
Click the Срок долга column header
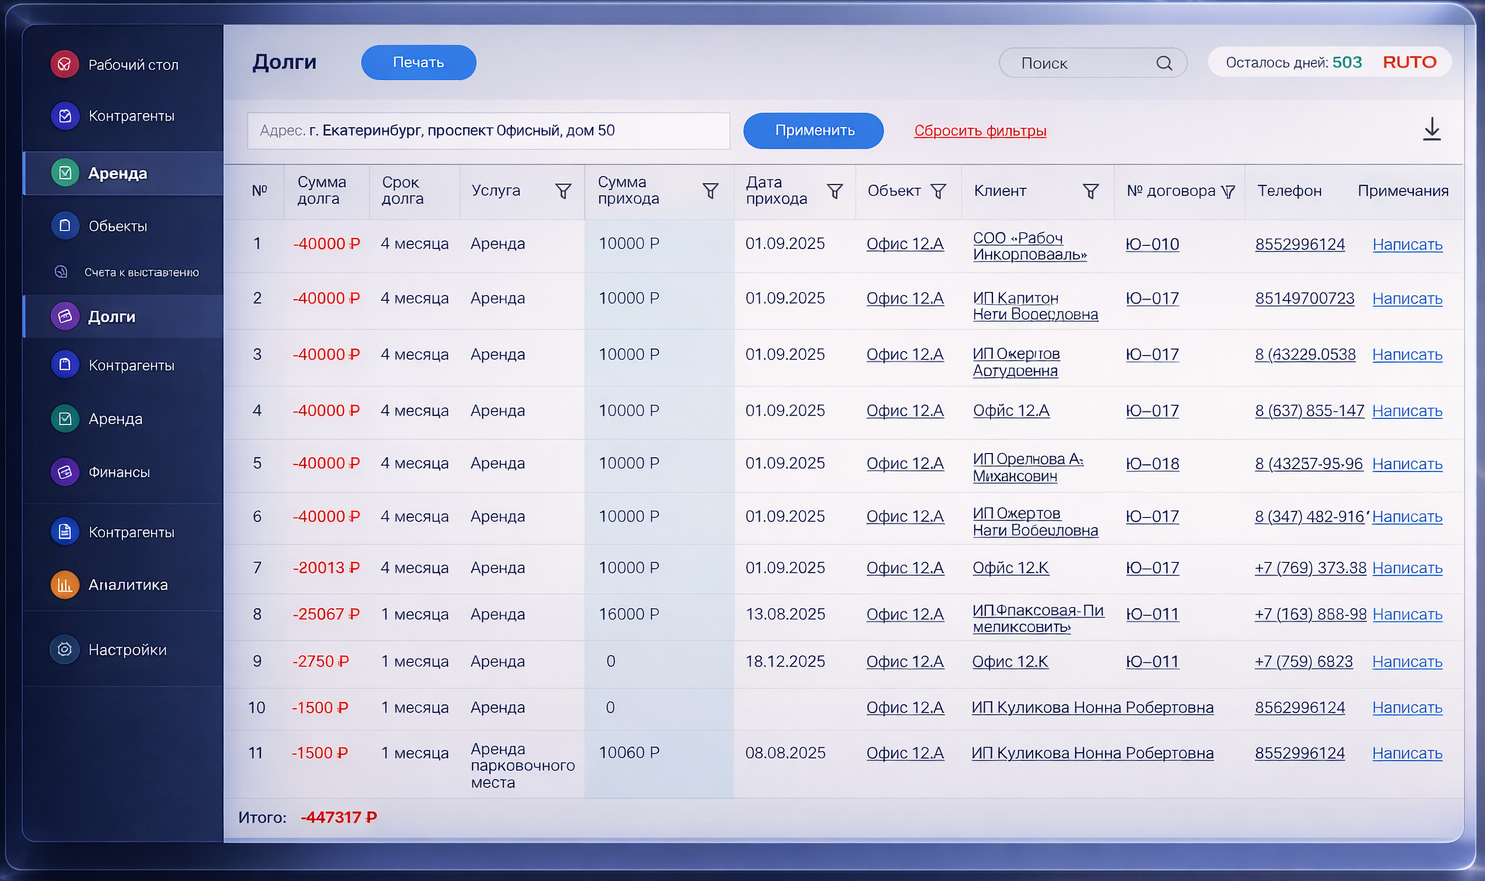pyautogui.click(x=403, y=191)
